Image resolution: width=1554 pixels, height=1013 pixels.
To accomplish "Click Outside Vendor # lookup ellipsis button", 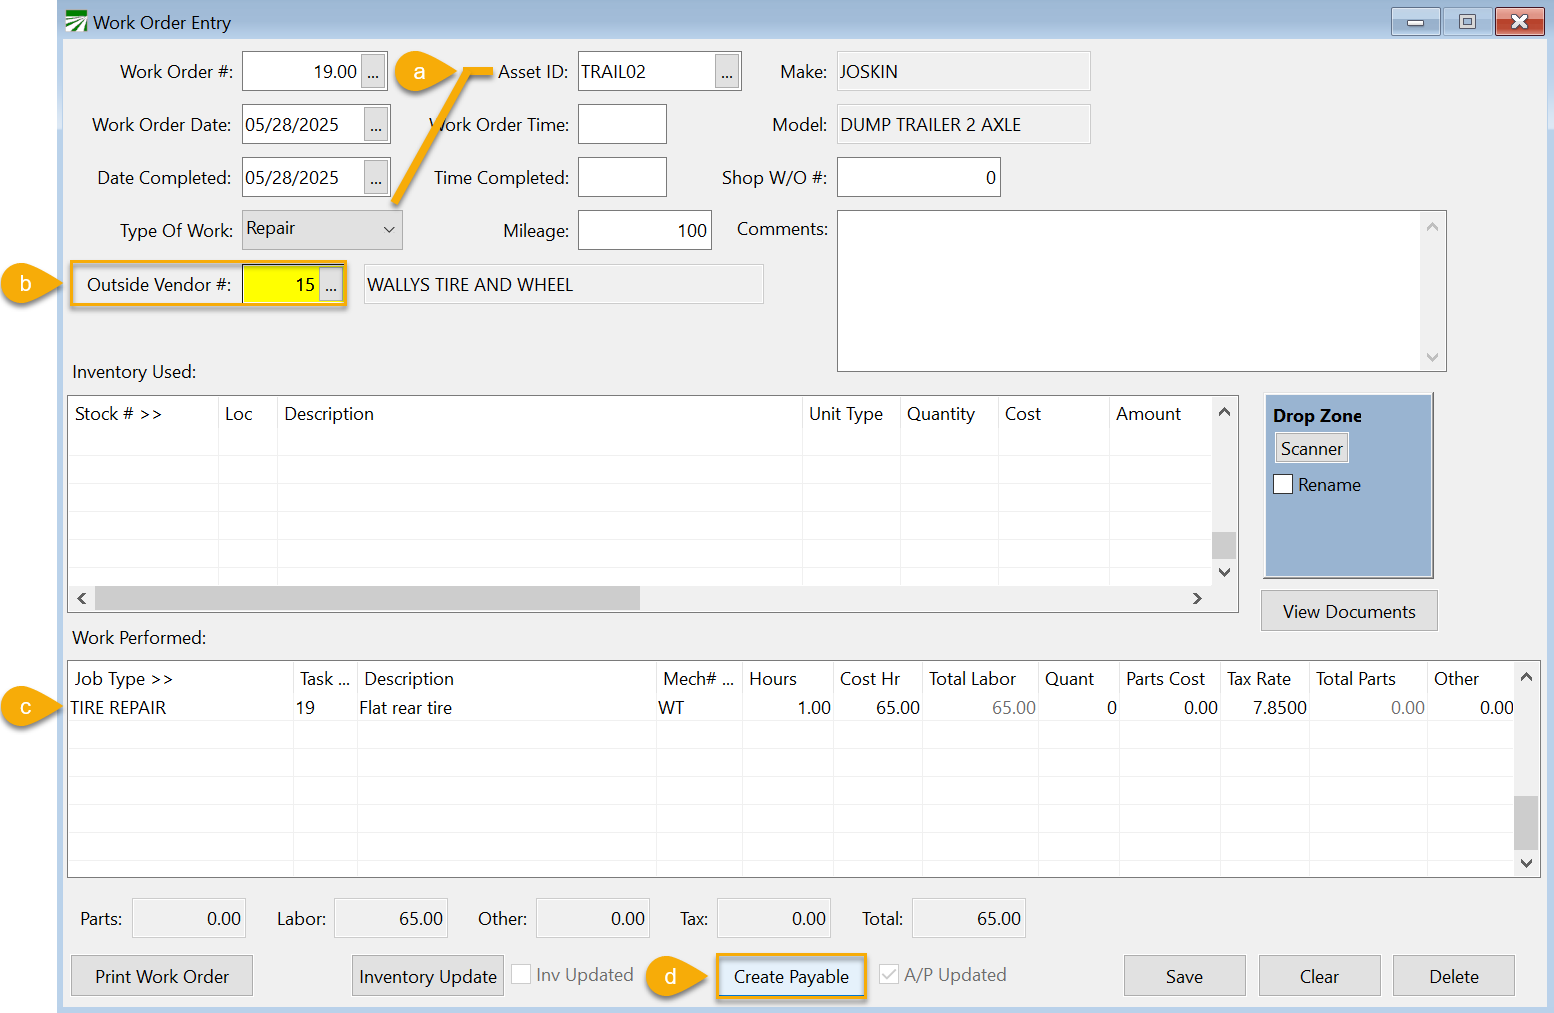I will click(331, 285).
